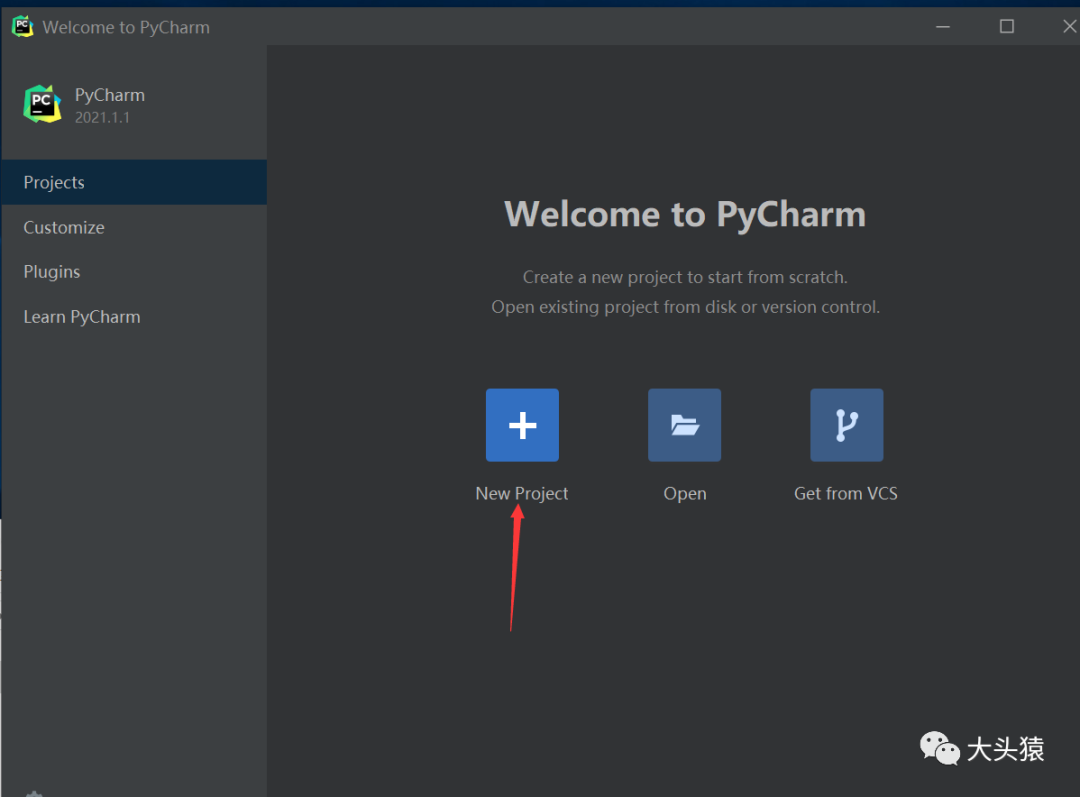Maximize the Welcome to PyCharm window
The image size is (1080, 797).
[x=1006, y=27]
